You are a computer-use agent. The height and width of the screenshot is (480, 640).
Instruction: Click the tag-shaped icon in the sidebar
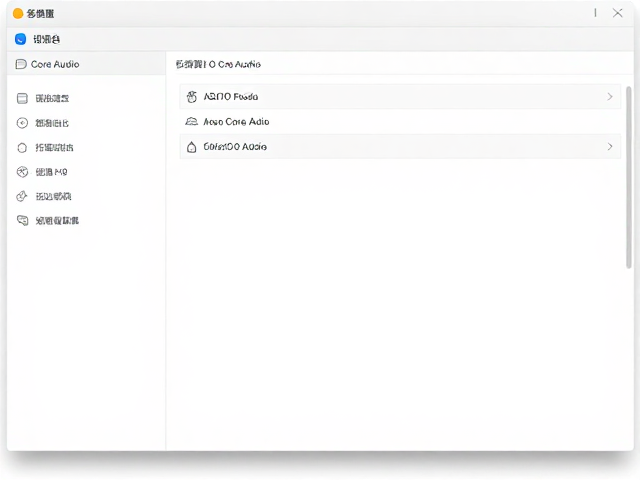pyautogui.click(x=22, y=196)
